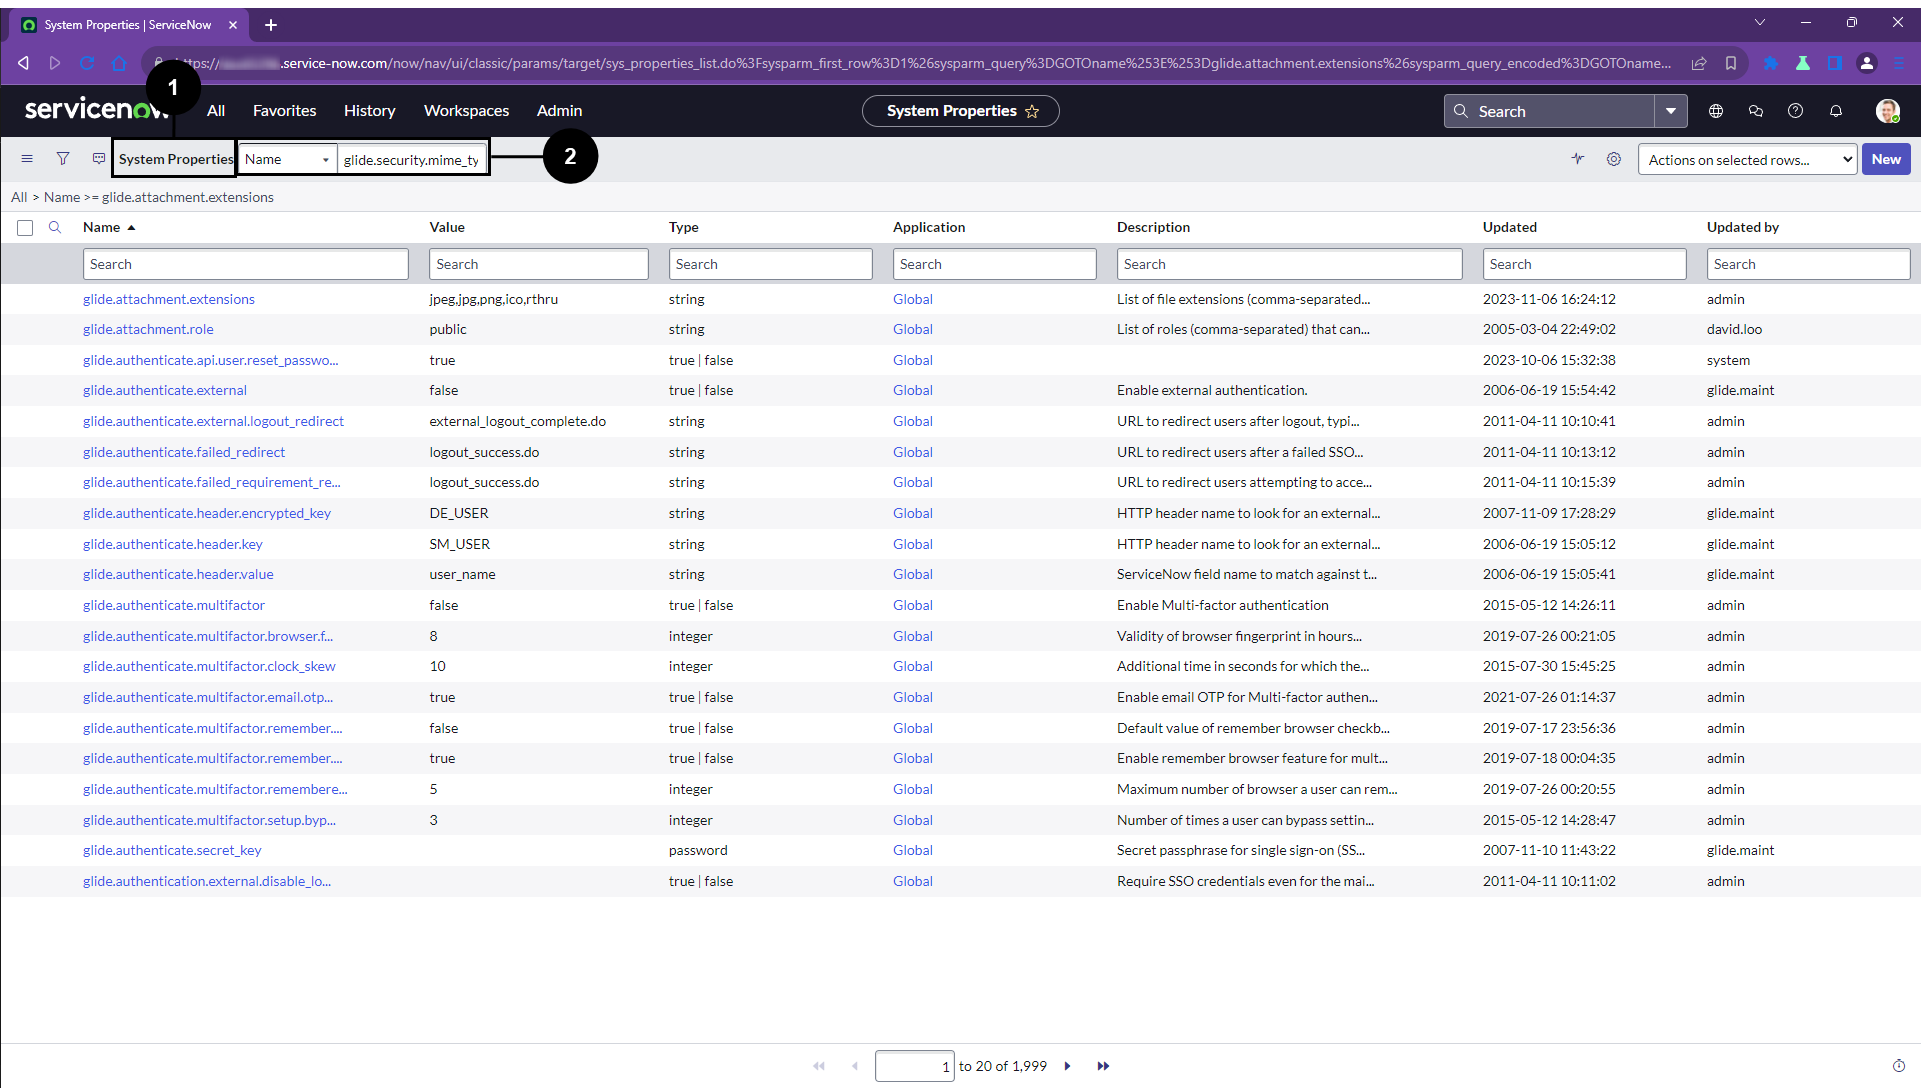Click the Description column search field
Screen dimensions: 1922x1089
1289,264
